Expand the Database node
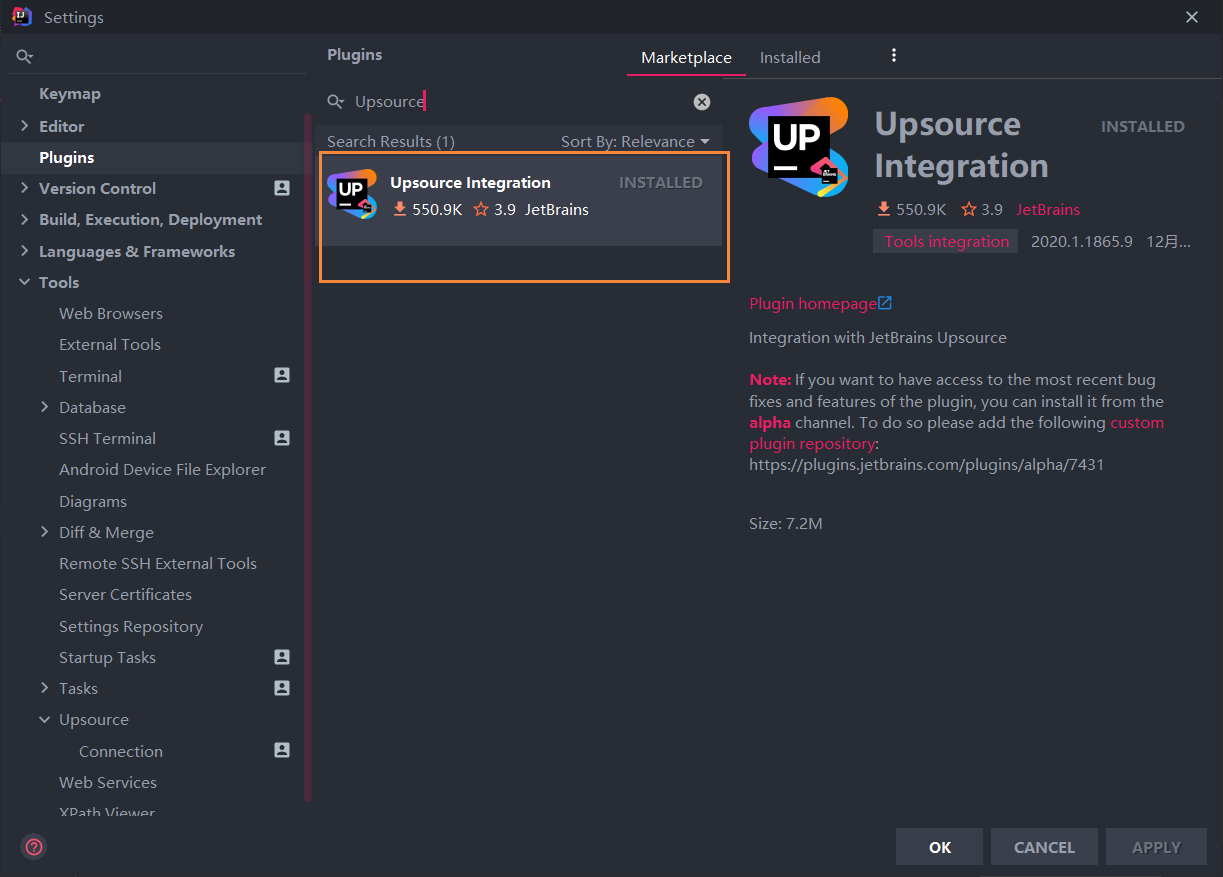 (44, 407)
